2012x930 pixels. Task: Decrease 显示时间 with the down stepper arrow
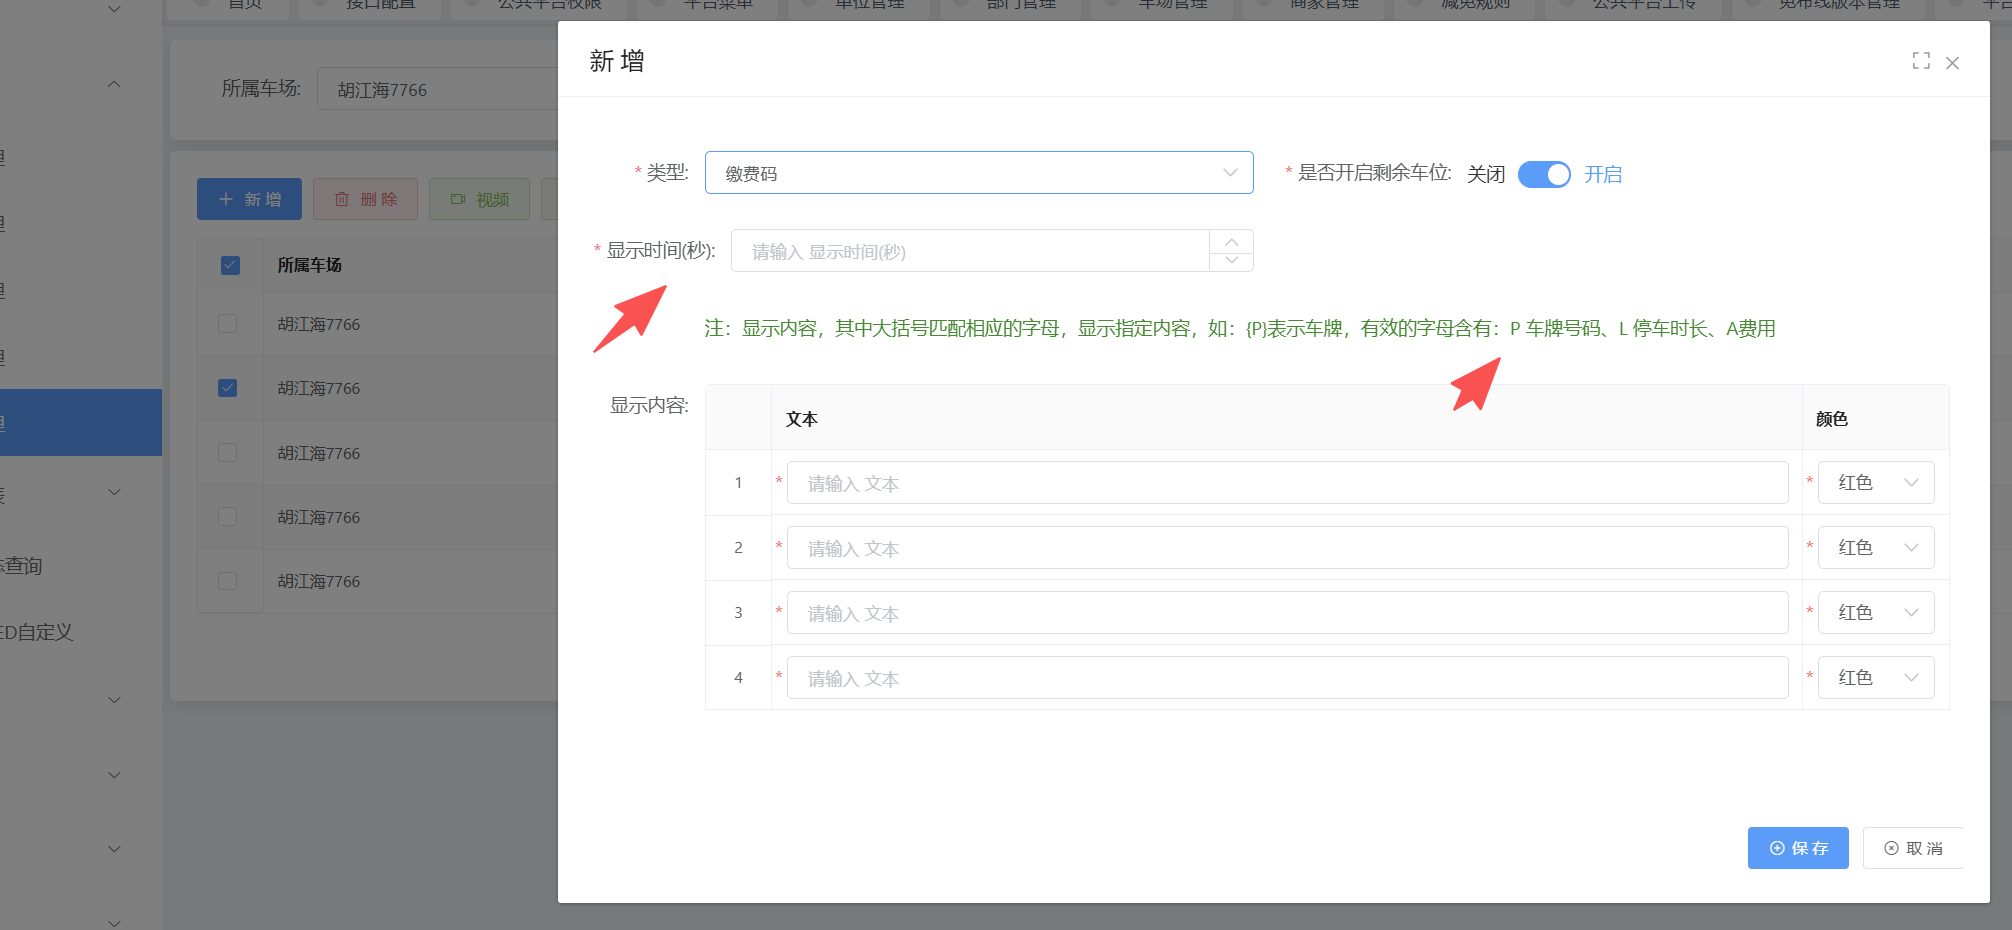(1232, 261)
